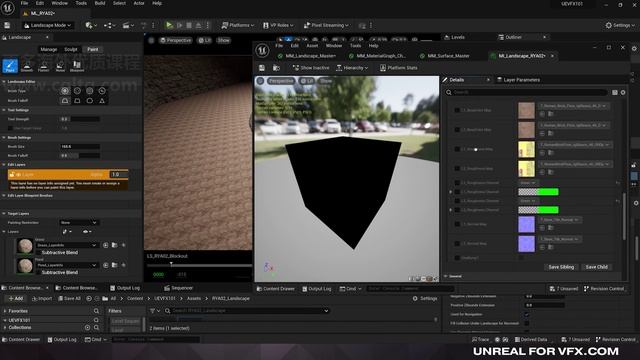Click save icon in material editor toolbar

click(x=262, y=68)
